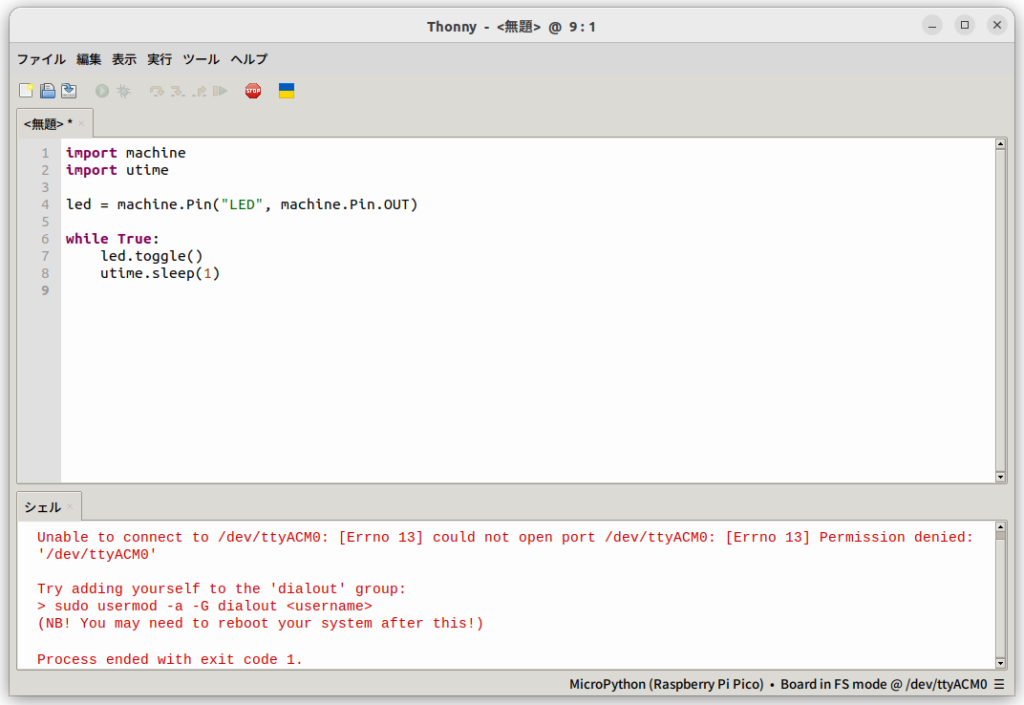Select the <無題> editor tab
Viewport: 1024px width, 705px height.
coord(46,123)
